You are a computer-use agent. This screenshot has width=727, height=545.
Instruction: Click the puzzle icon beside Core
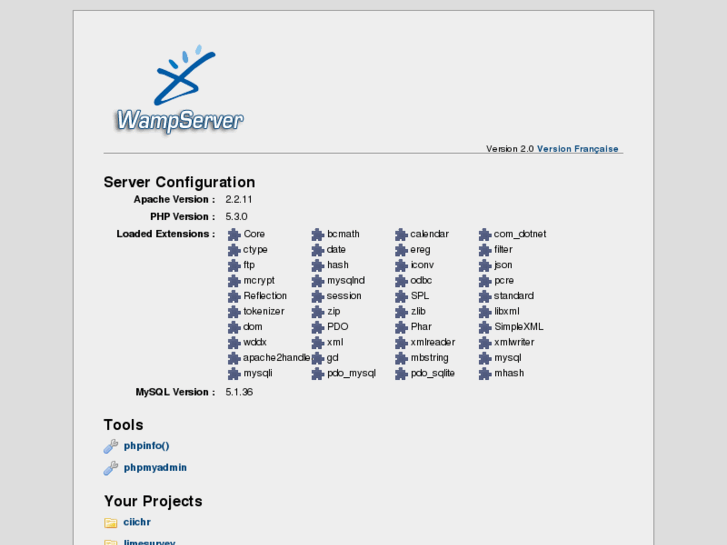tap(234, 234)
